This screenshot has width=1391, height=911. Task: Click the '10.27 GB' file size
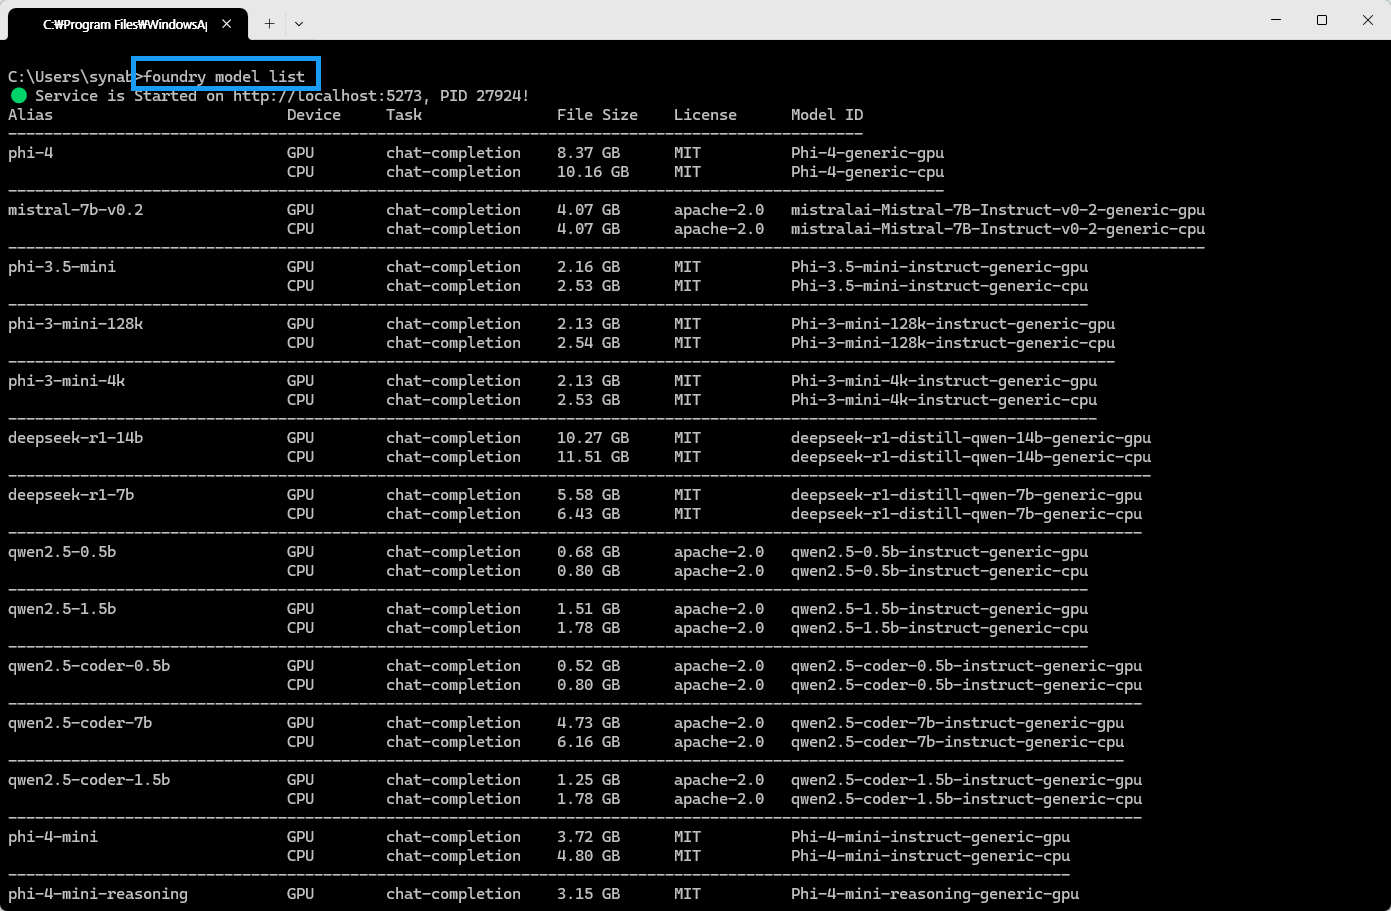pos(593,438)
